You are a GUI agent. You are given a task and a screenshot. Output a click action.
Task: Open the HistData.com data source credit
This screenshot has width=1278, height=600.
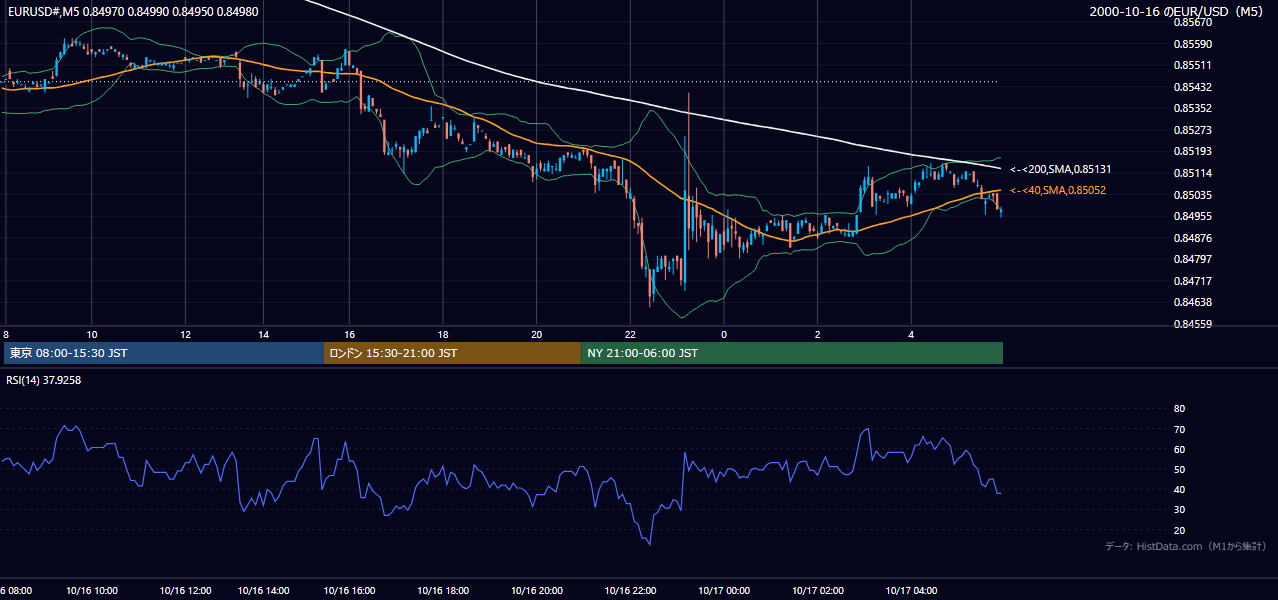[x=1186, y=546]
